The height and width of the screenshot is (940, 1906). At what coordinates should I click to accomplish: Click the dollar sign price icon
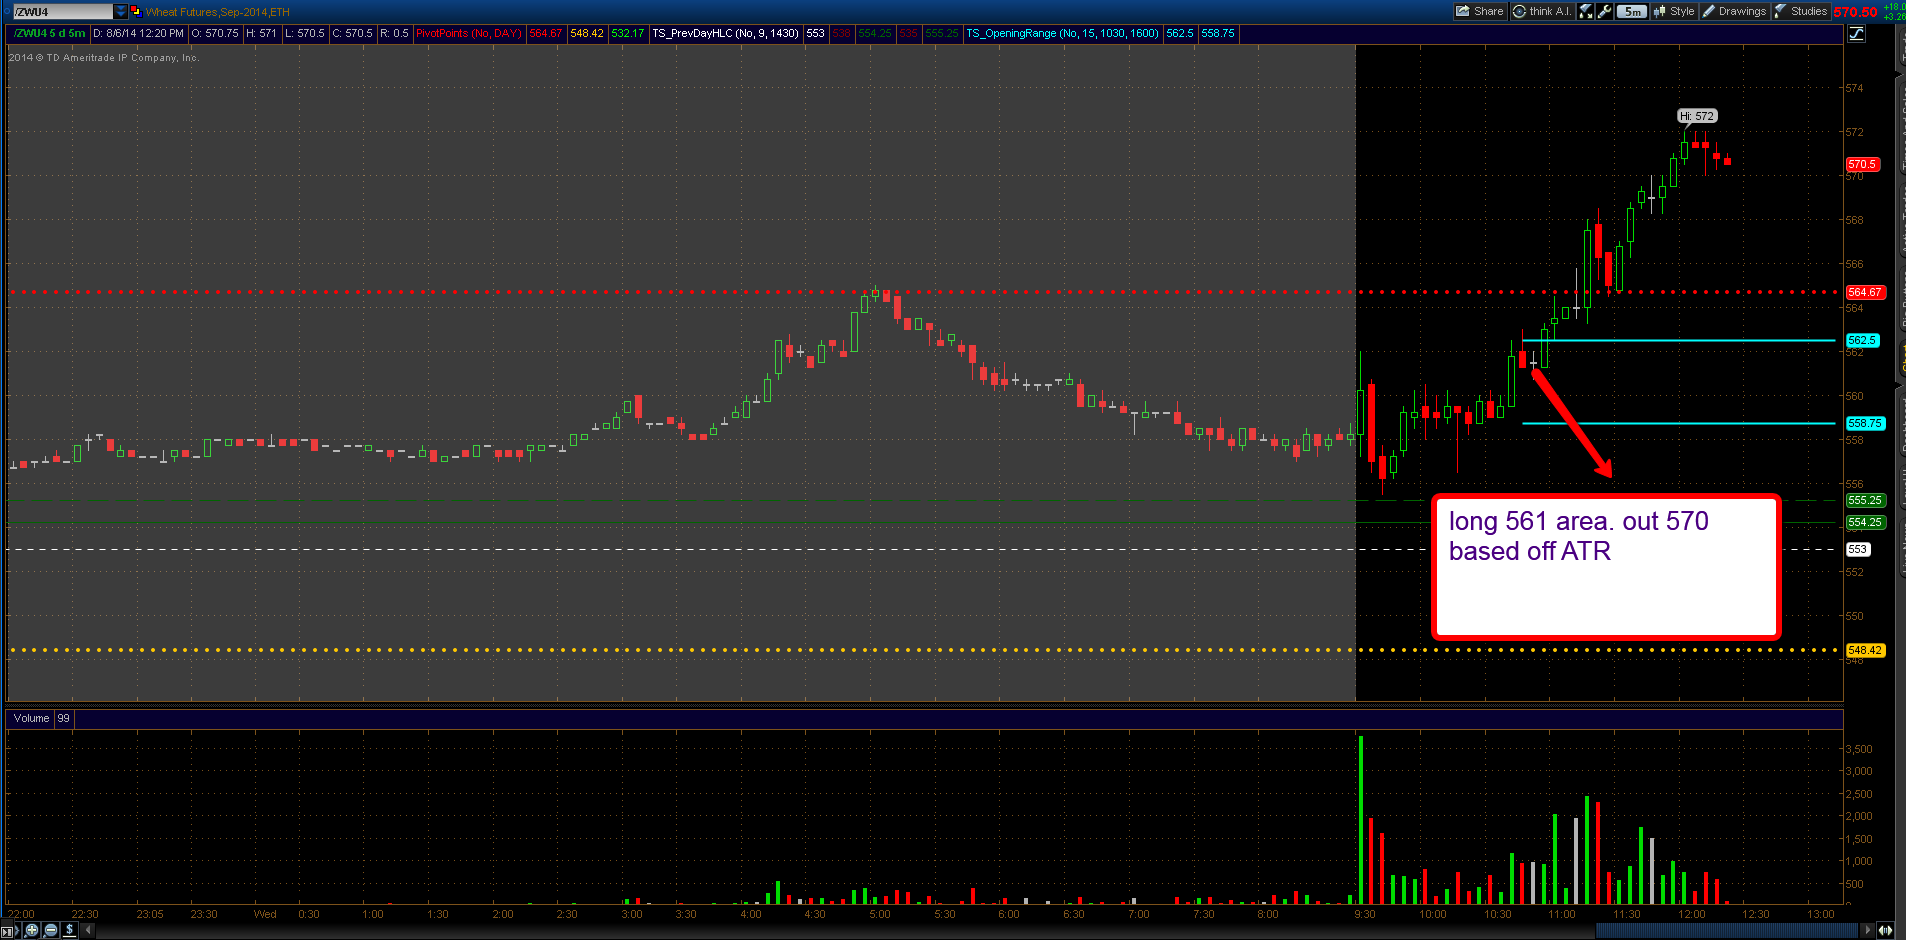pos(69,930)
